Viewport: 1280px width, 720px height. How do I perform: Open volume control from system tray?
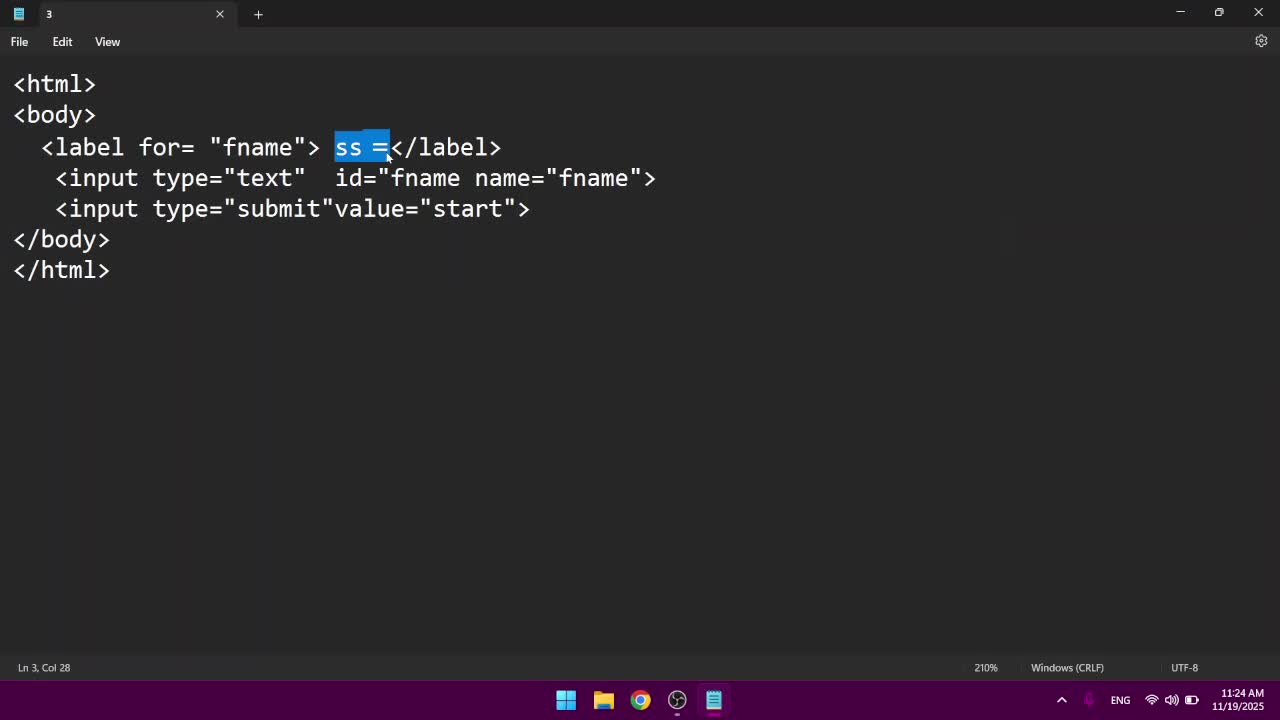[x=1171, y=700]
